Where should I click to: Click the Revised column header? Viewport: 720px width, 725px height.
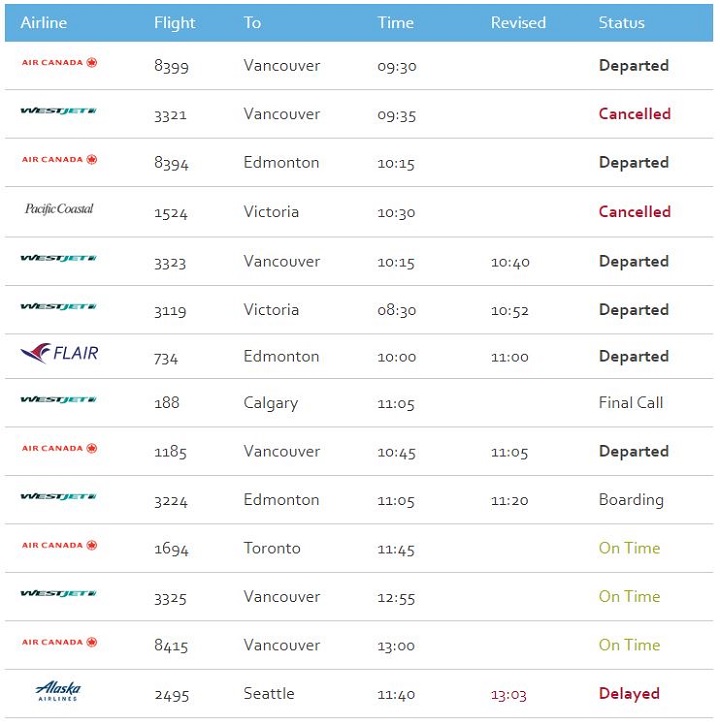coord(518,22)
